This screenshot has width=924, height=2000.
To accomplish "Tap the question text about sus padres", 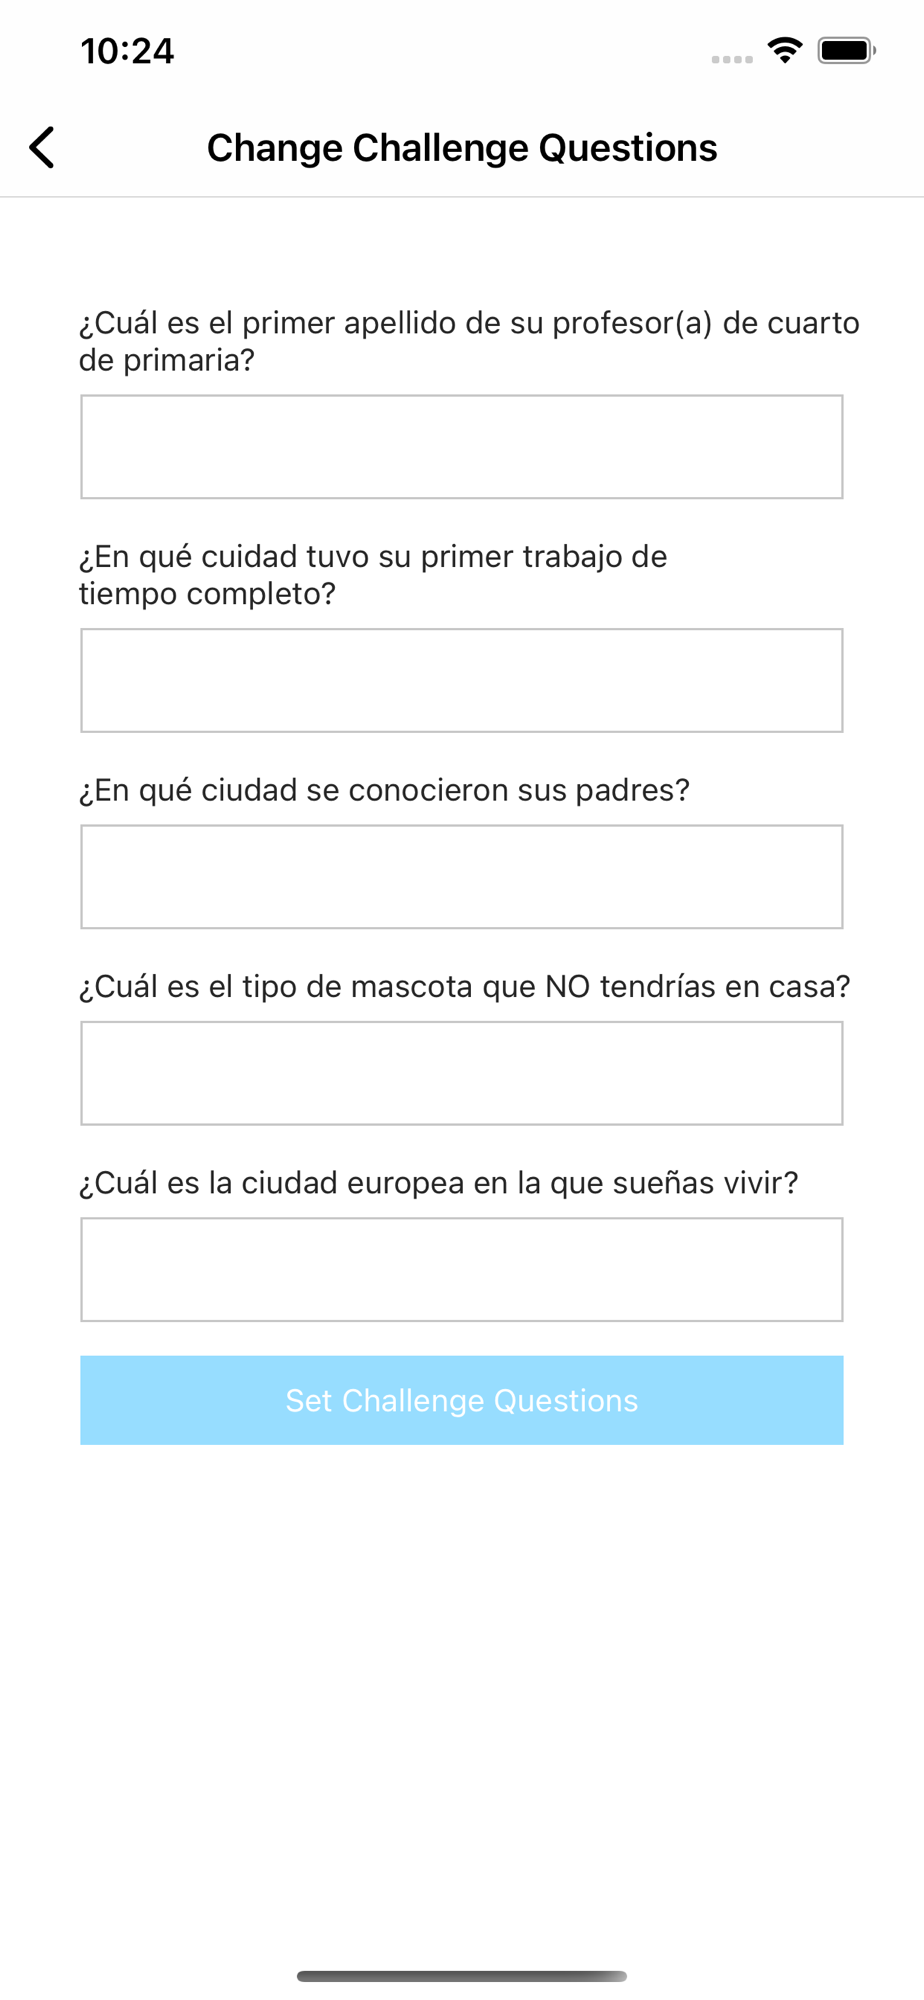I will (x=384, y=790).
